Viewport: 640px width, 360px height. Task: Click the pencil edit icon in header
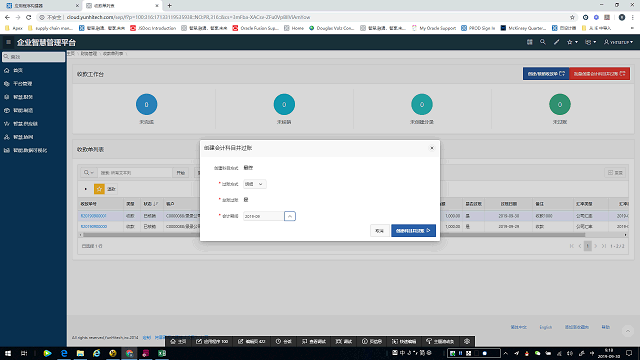point(556,42)
